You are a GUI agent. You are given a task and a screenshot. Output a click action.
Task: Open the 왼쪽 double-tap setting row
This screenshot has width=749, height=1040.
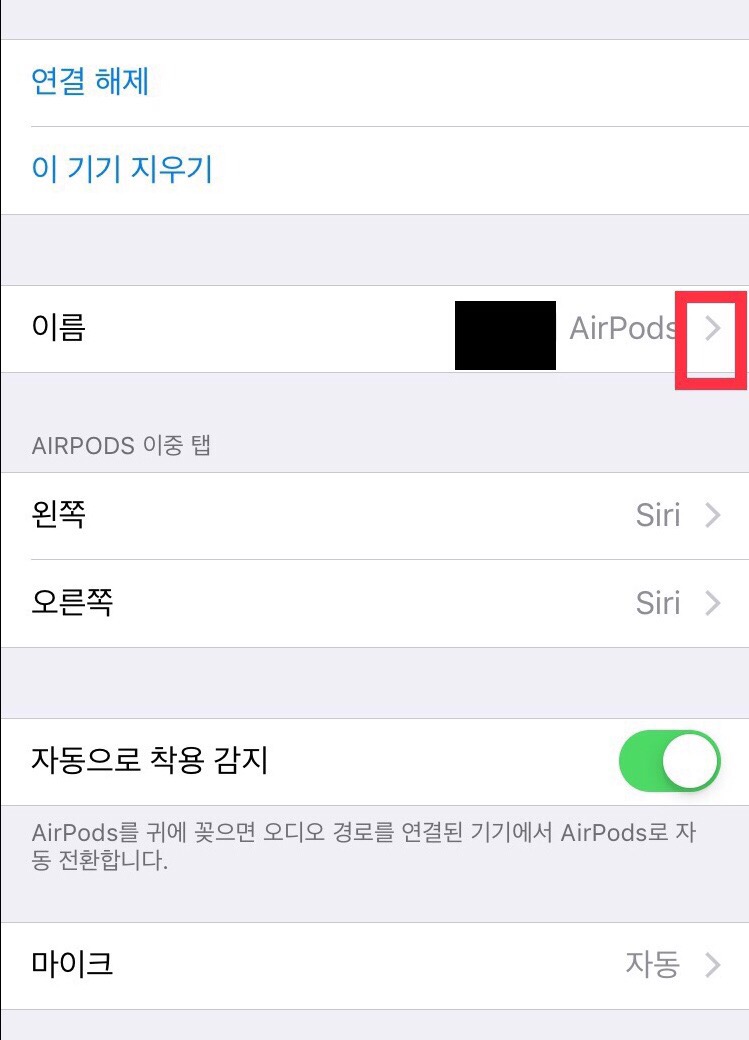point(374,515)
